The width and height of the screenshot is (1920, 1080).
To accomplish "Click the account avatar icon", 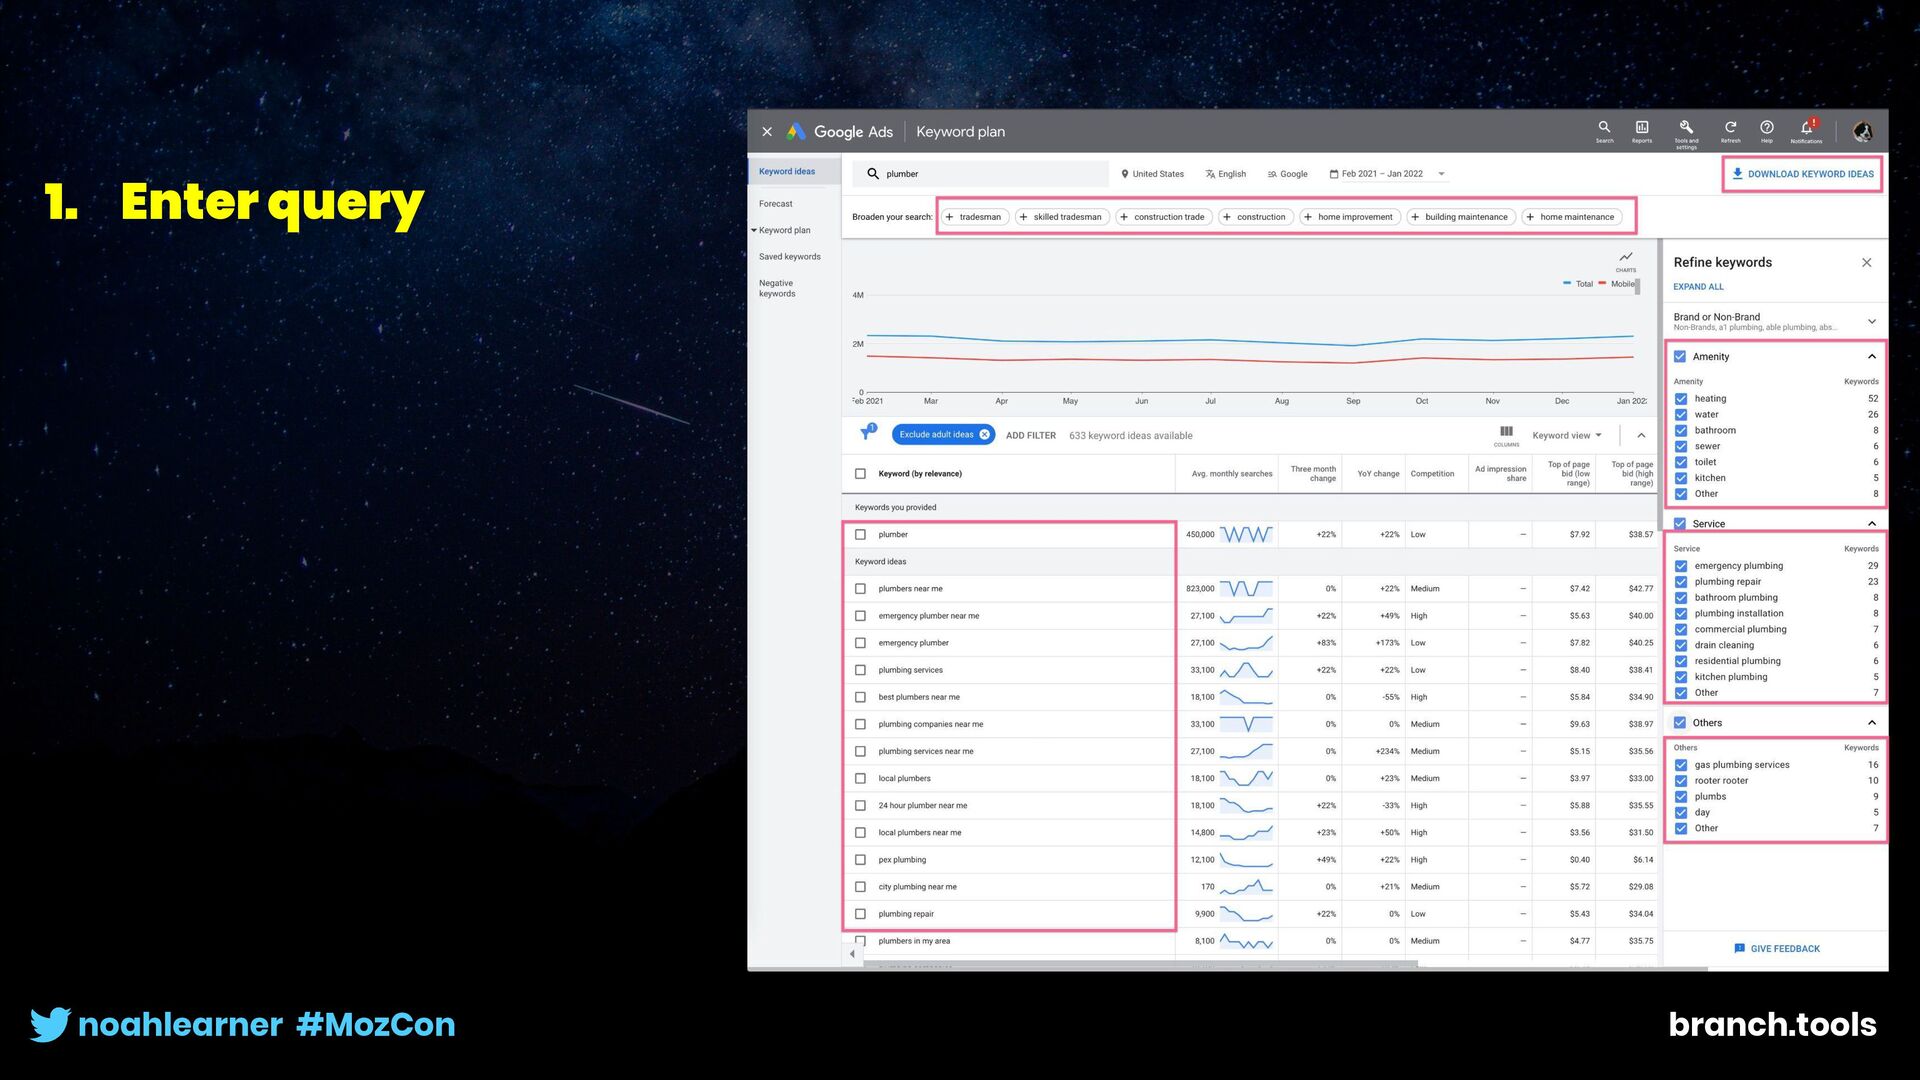I will [x=1862, y=131].
